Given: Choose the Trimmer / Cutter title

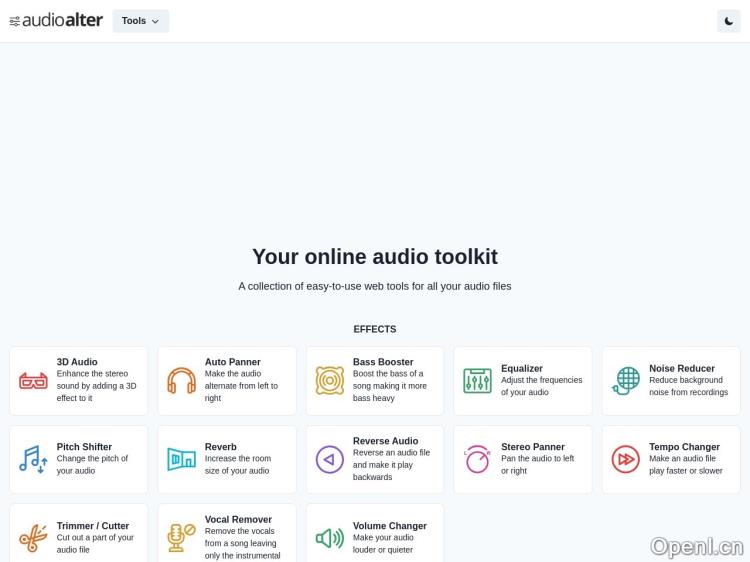Looking at the screenshot, I should [93, 526].
